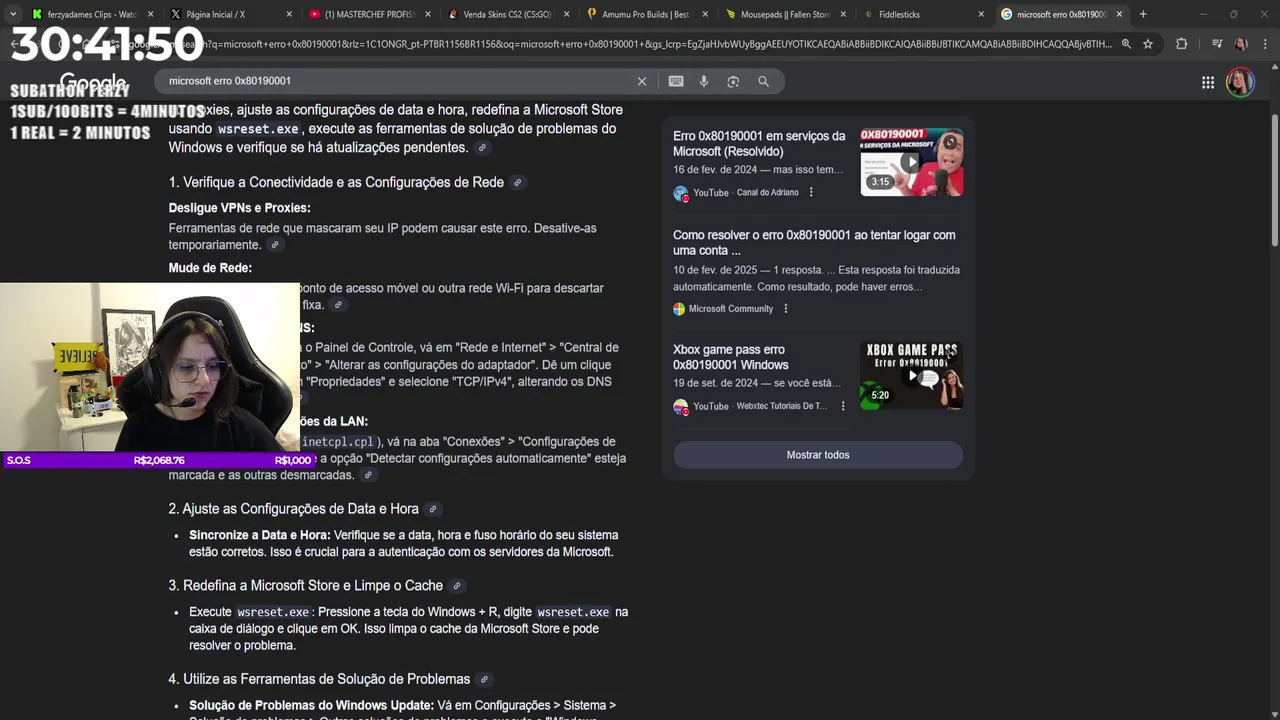Play the 3:15 Erro 0x80190001 video thumbnail

(x=911, y=162)
